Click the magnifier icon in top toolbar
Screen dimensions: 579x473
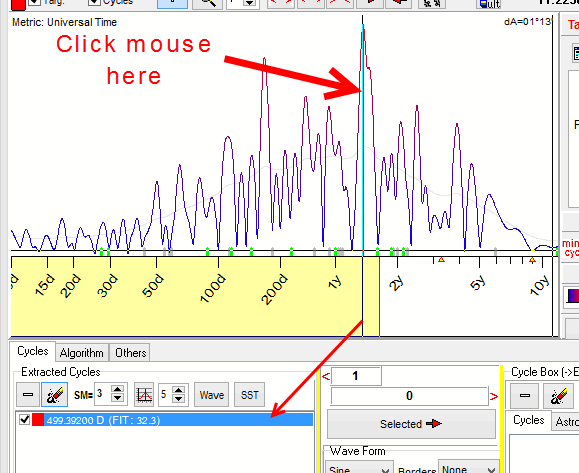[x=208, y=3]
